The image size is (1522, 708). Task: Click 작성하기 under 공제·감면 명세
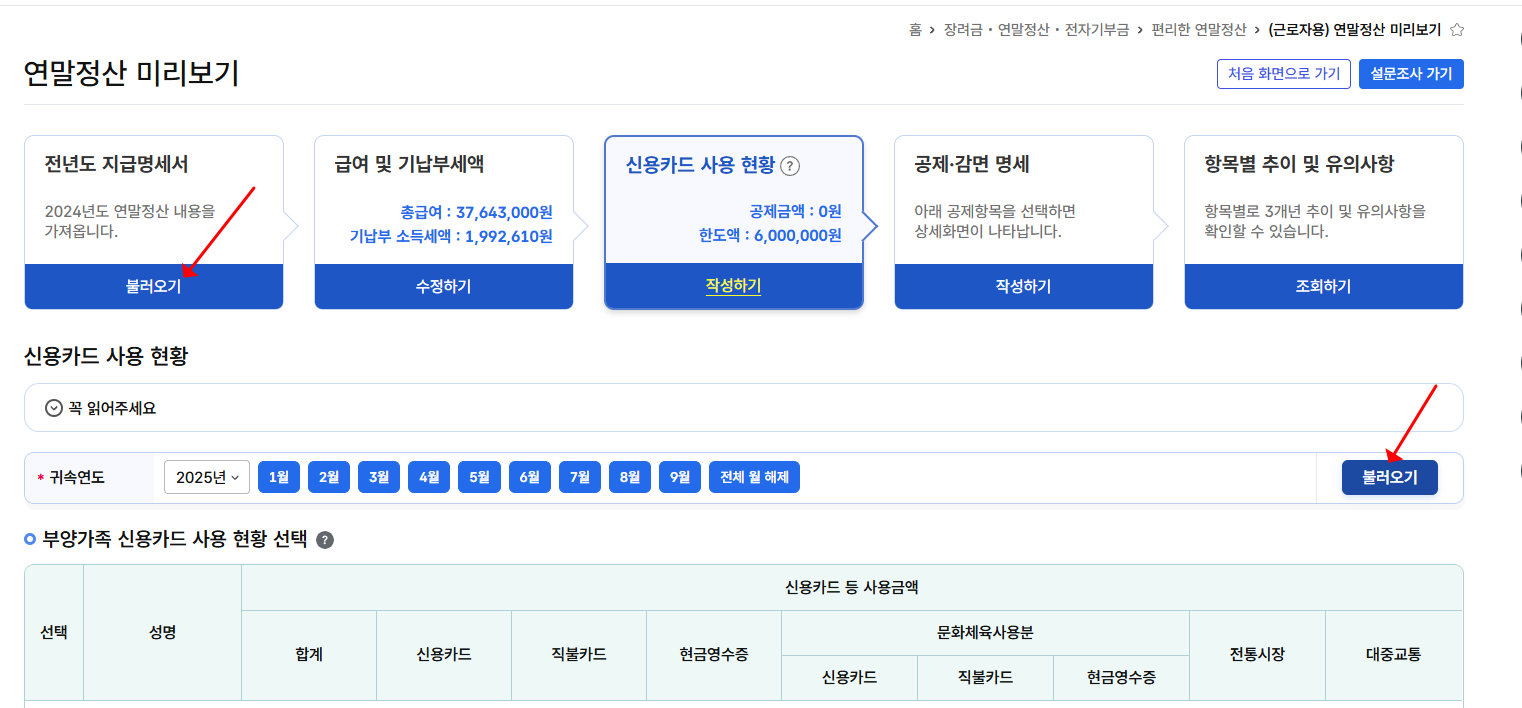tap(1023, 288)
